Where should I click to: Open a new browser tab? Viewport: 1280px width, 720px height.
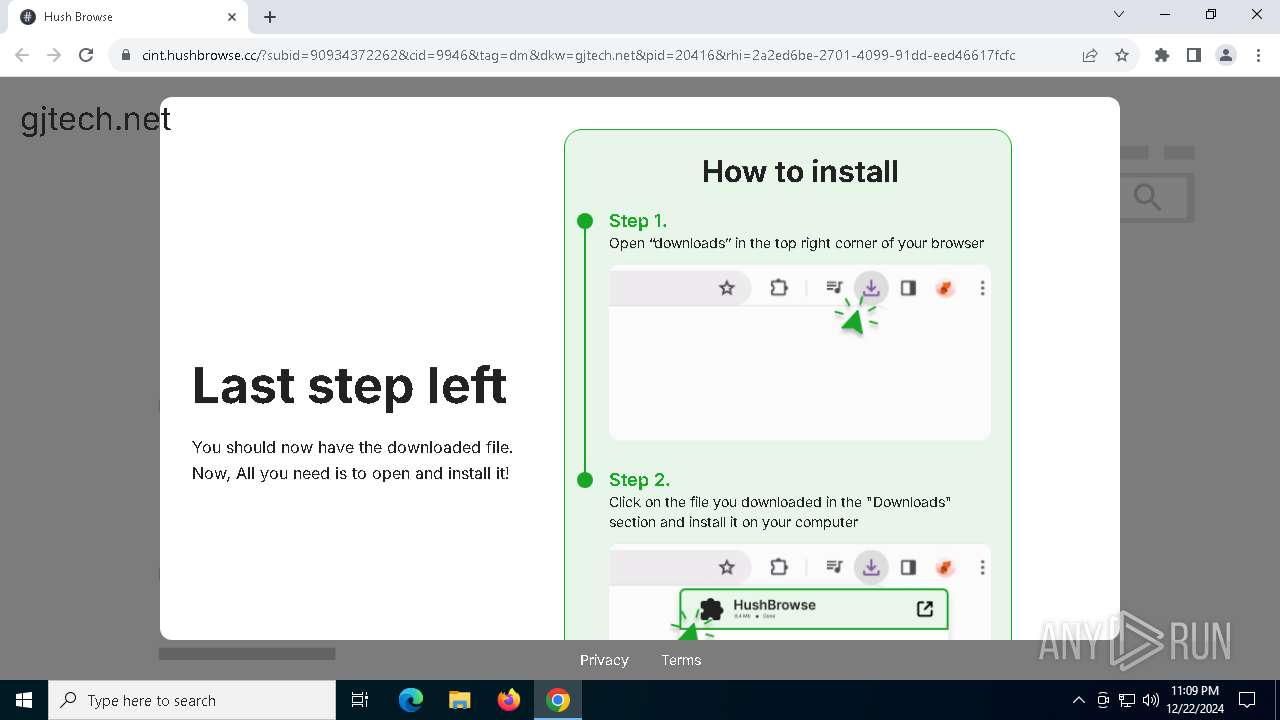click(270, 17)
